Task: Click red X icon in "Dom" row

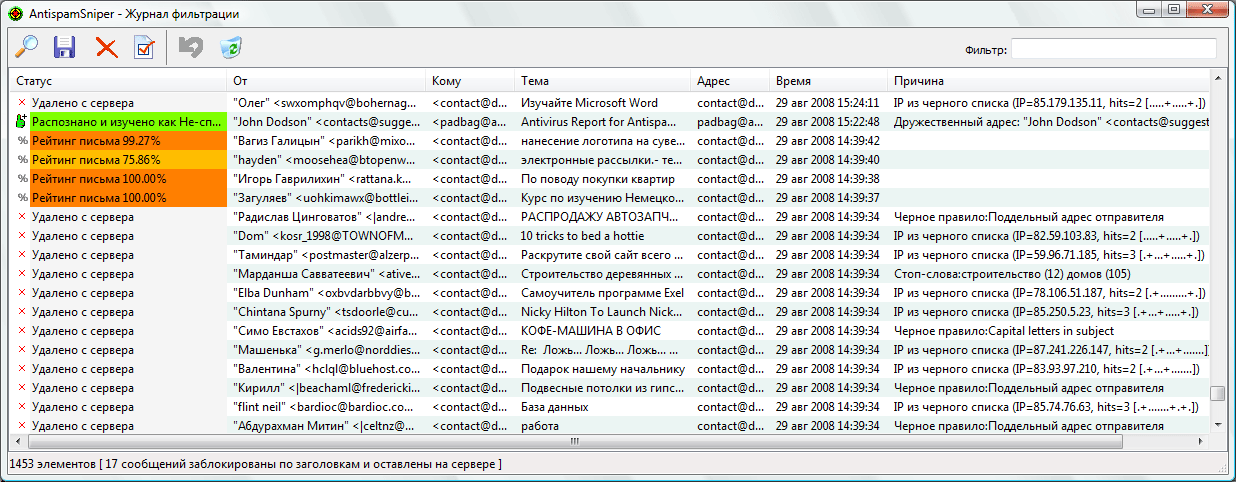Action: point(21,235)
